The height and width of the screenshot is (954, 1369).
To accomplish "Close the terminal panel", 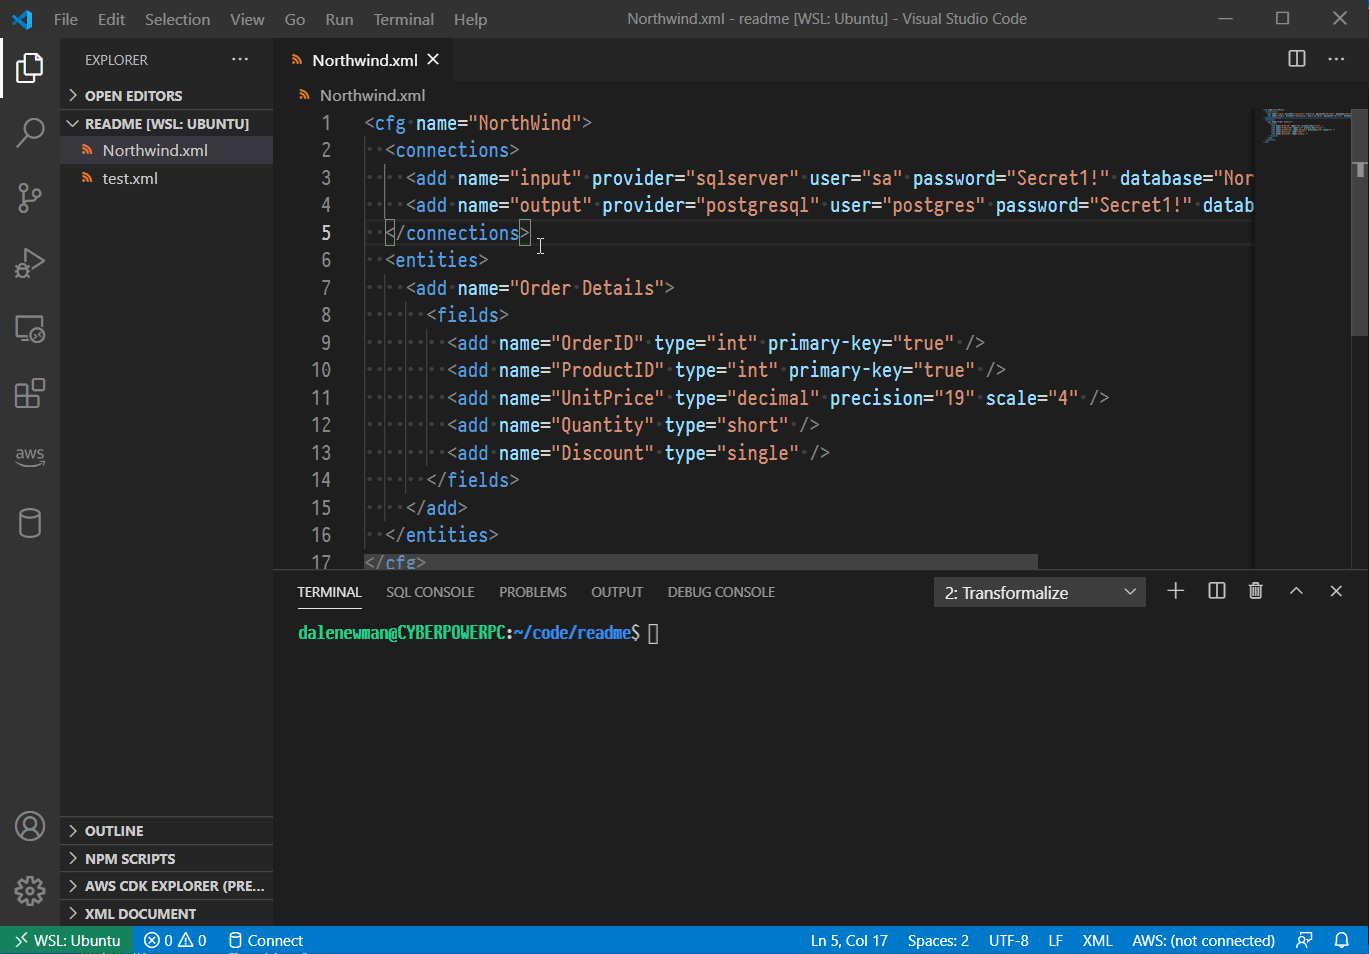I will (x=1336, y=591).
